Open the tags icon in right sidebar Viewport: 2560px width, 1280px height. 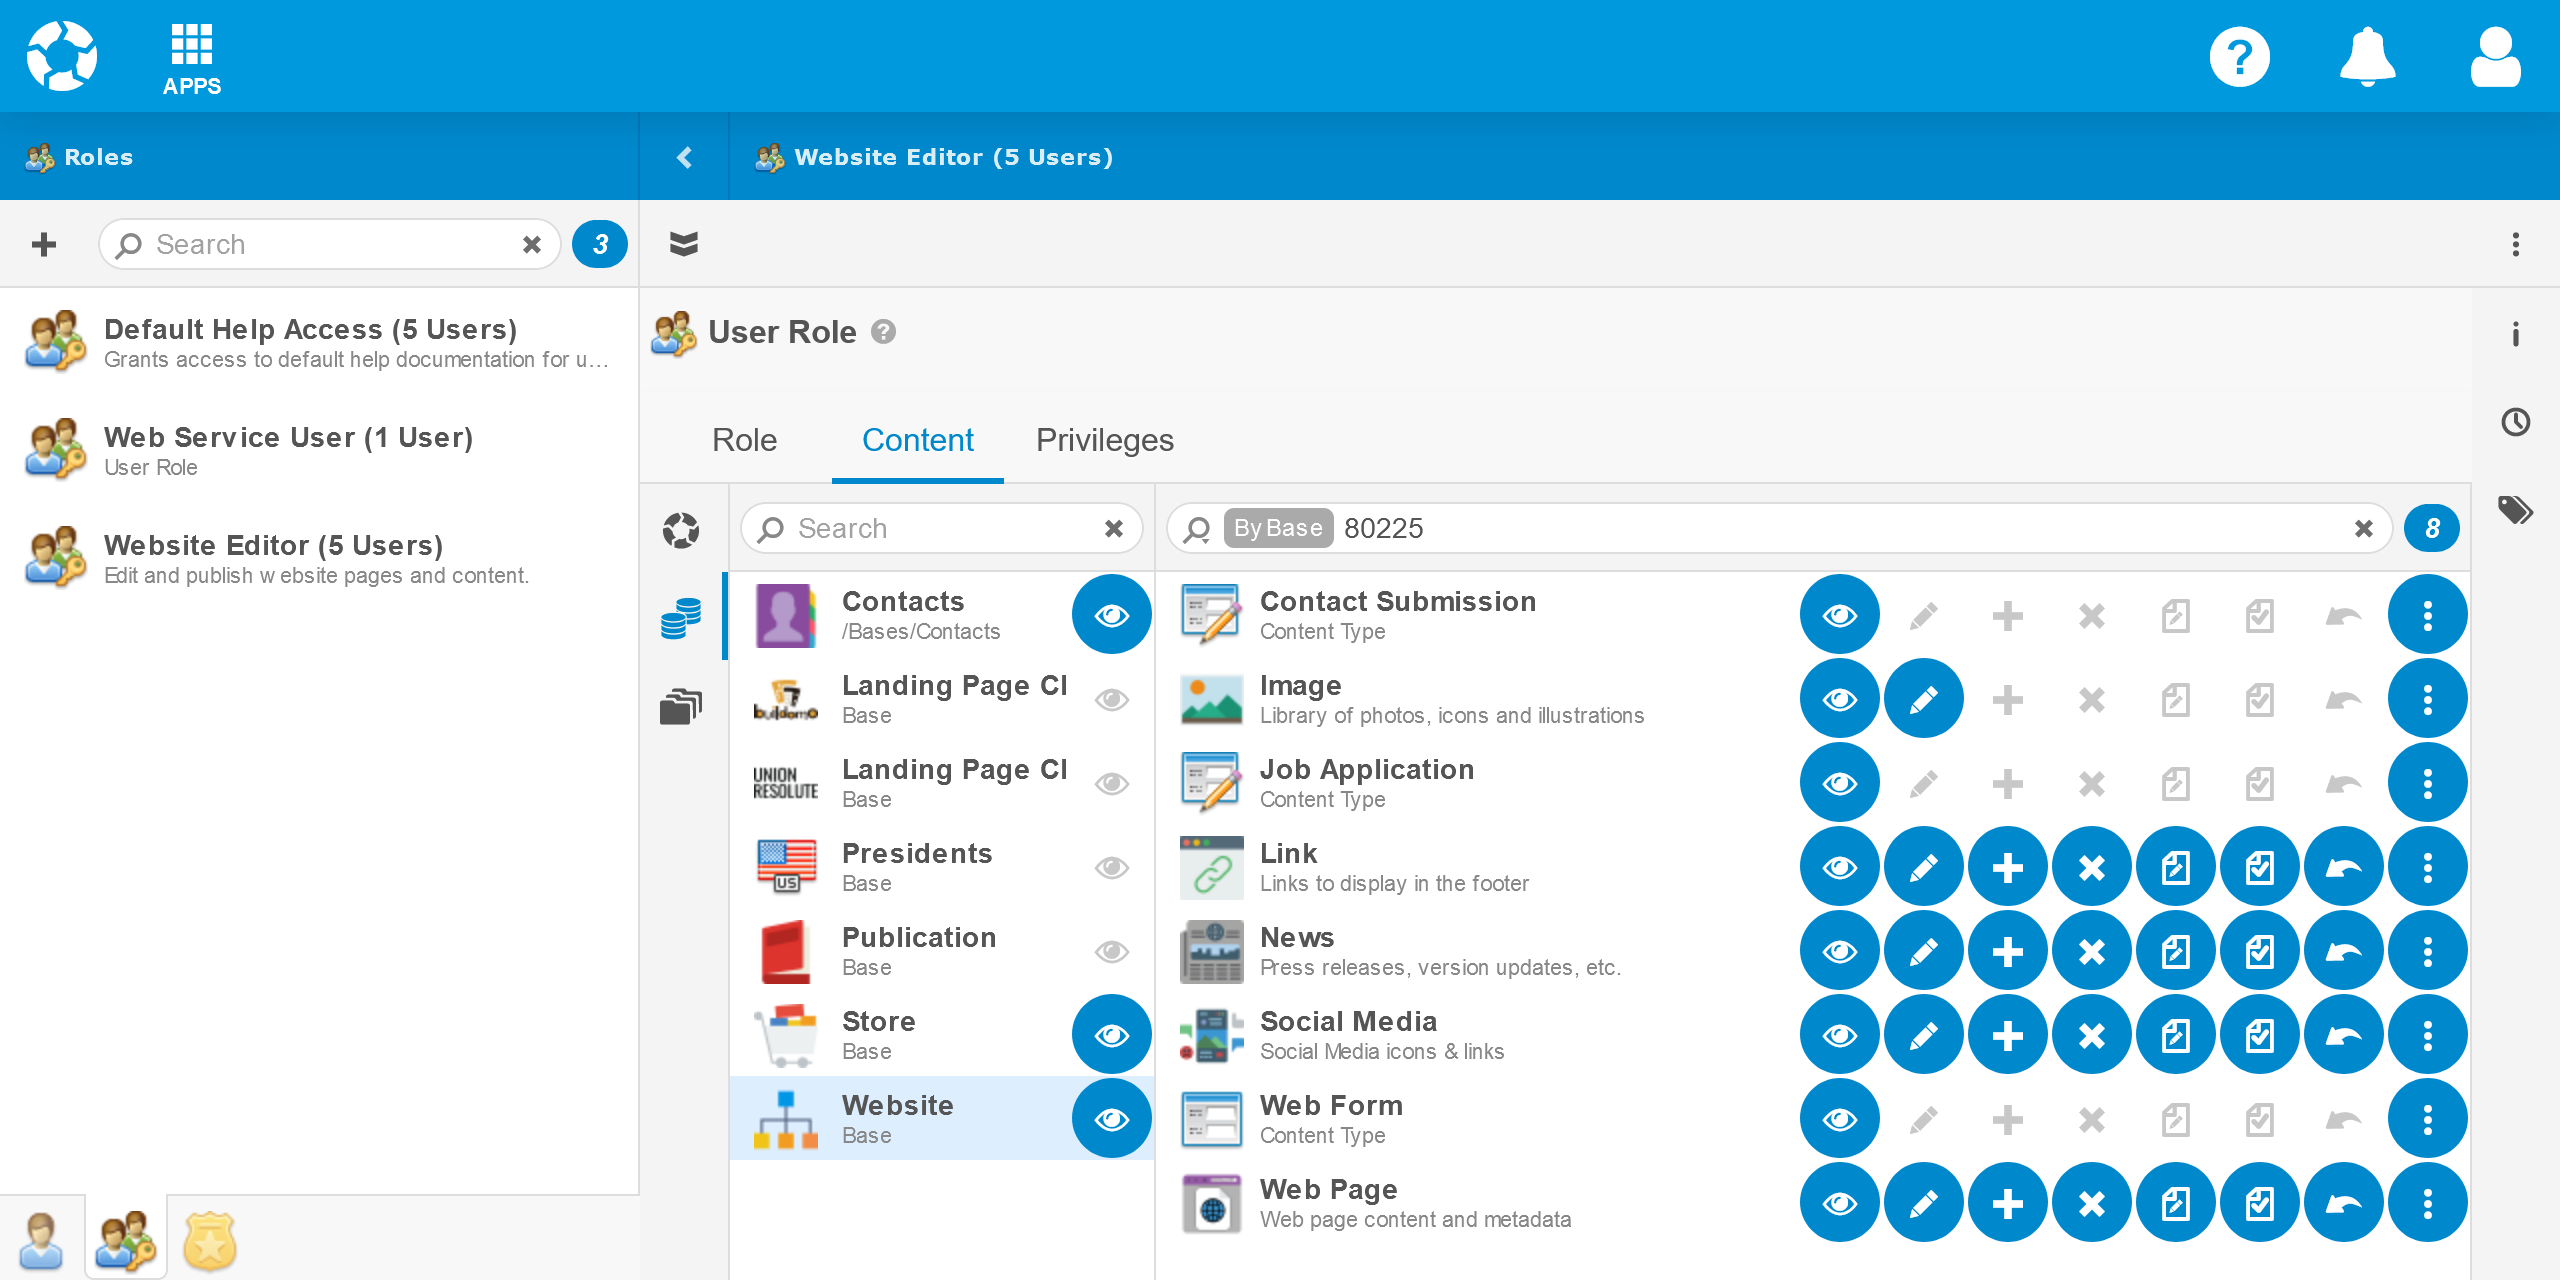2515,511
